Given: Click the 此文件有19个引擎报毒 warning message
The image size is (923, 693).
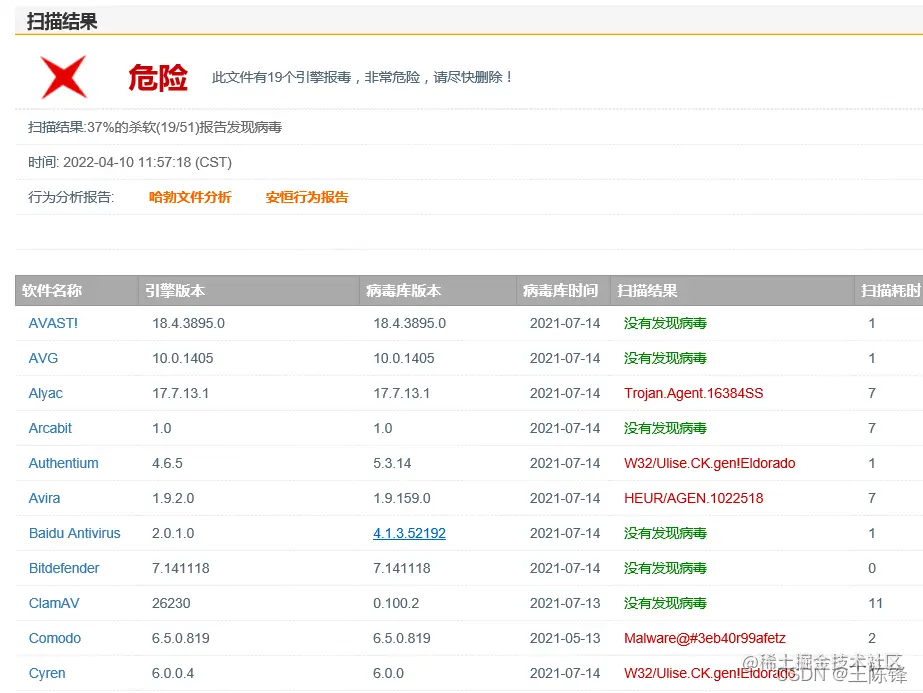Looking at the screenshot, I should (x=362, y=77).
